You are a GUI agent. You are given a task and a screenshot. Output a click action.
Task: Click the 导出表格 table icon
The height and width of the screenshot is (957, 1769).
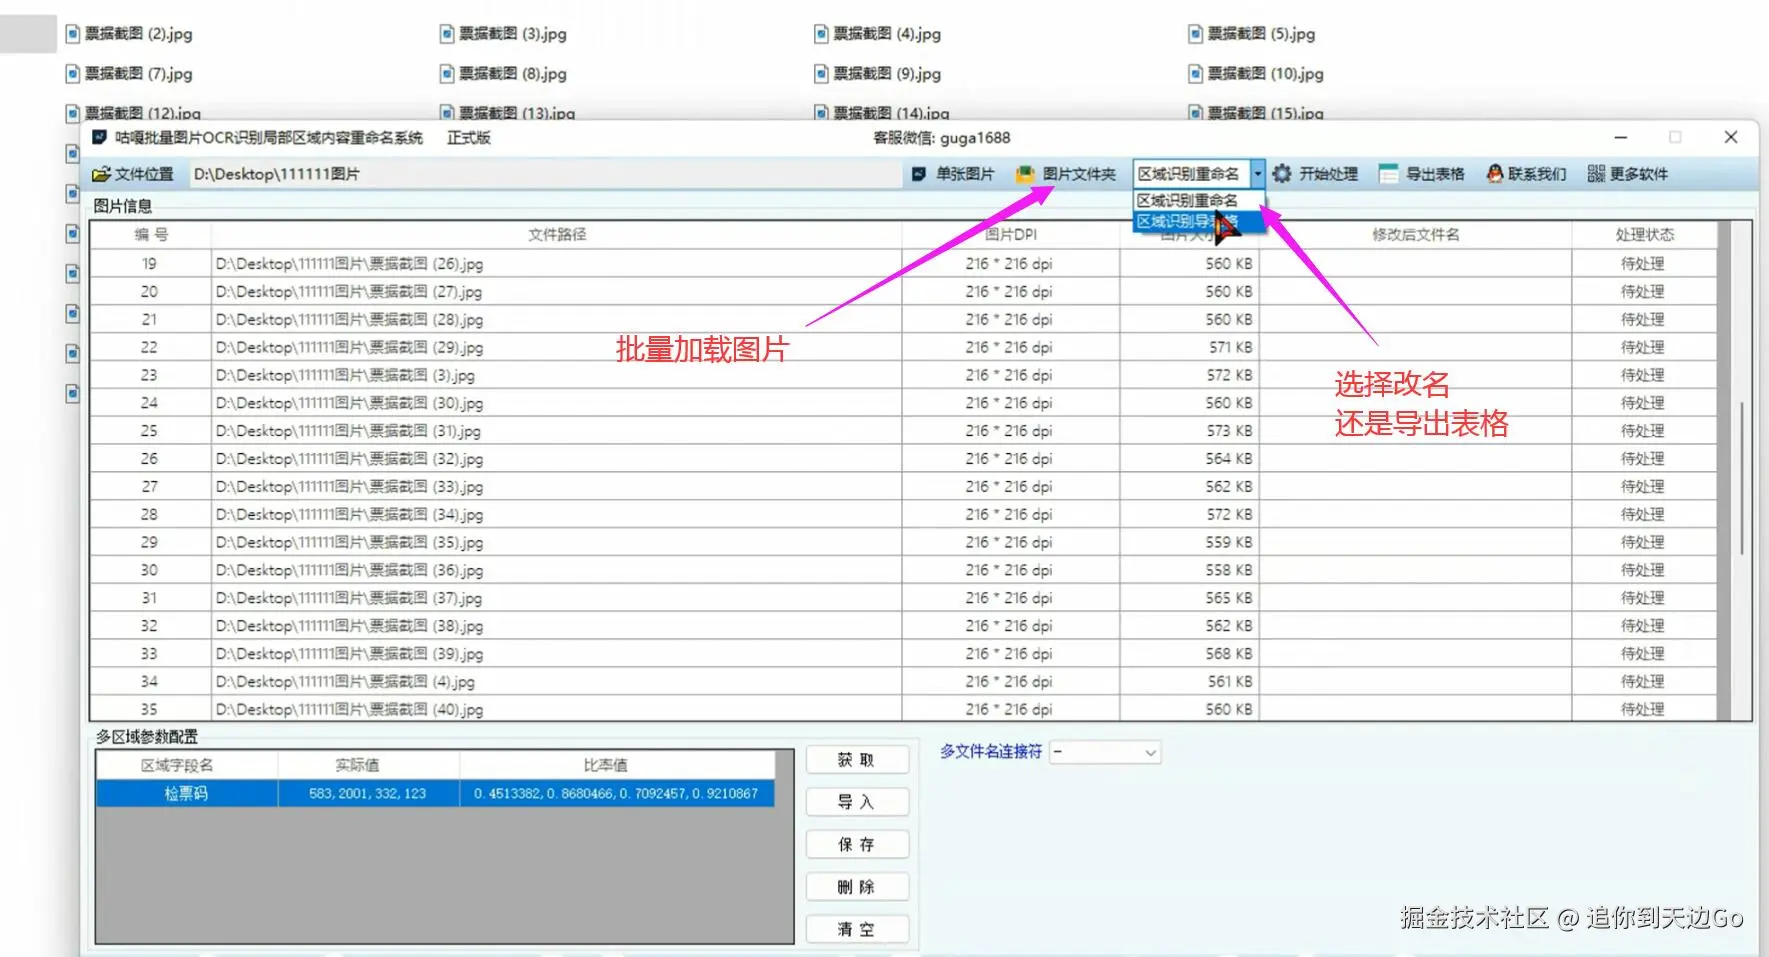point(1389,174)
